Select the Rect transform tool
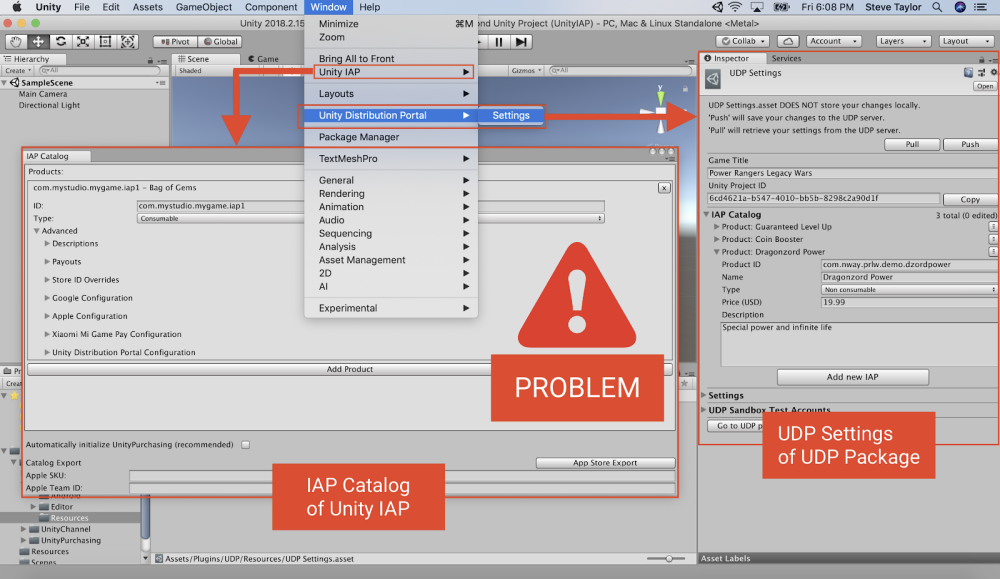 (105, 41)
